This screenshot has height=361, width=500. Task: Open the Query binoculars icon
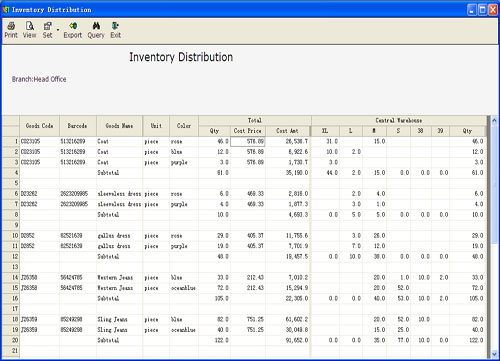pos(96,30)
